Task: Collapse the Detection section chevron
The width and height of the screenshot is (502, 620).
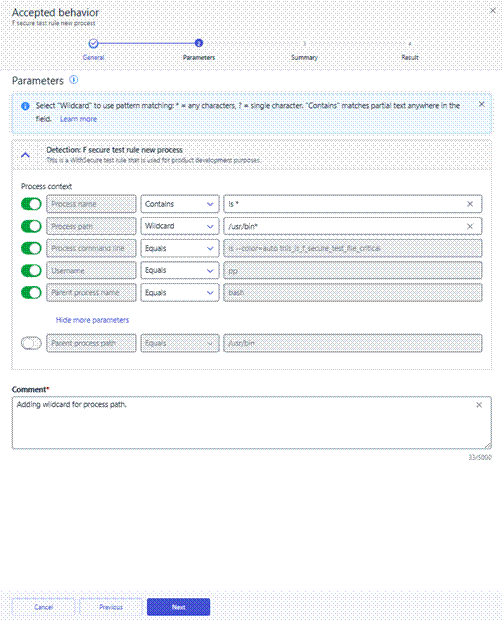Action: [25, 155]
